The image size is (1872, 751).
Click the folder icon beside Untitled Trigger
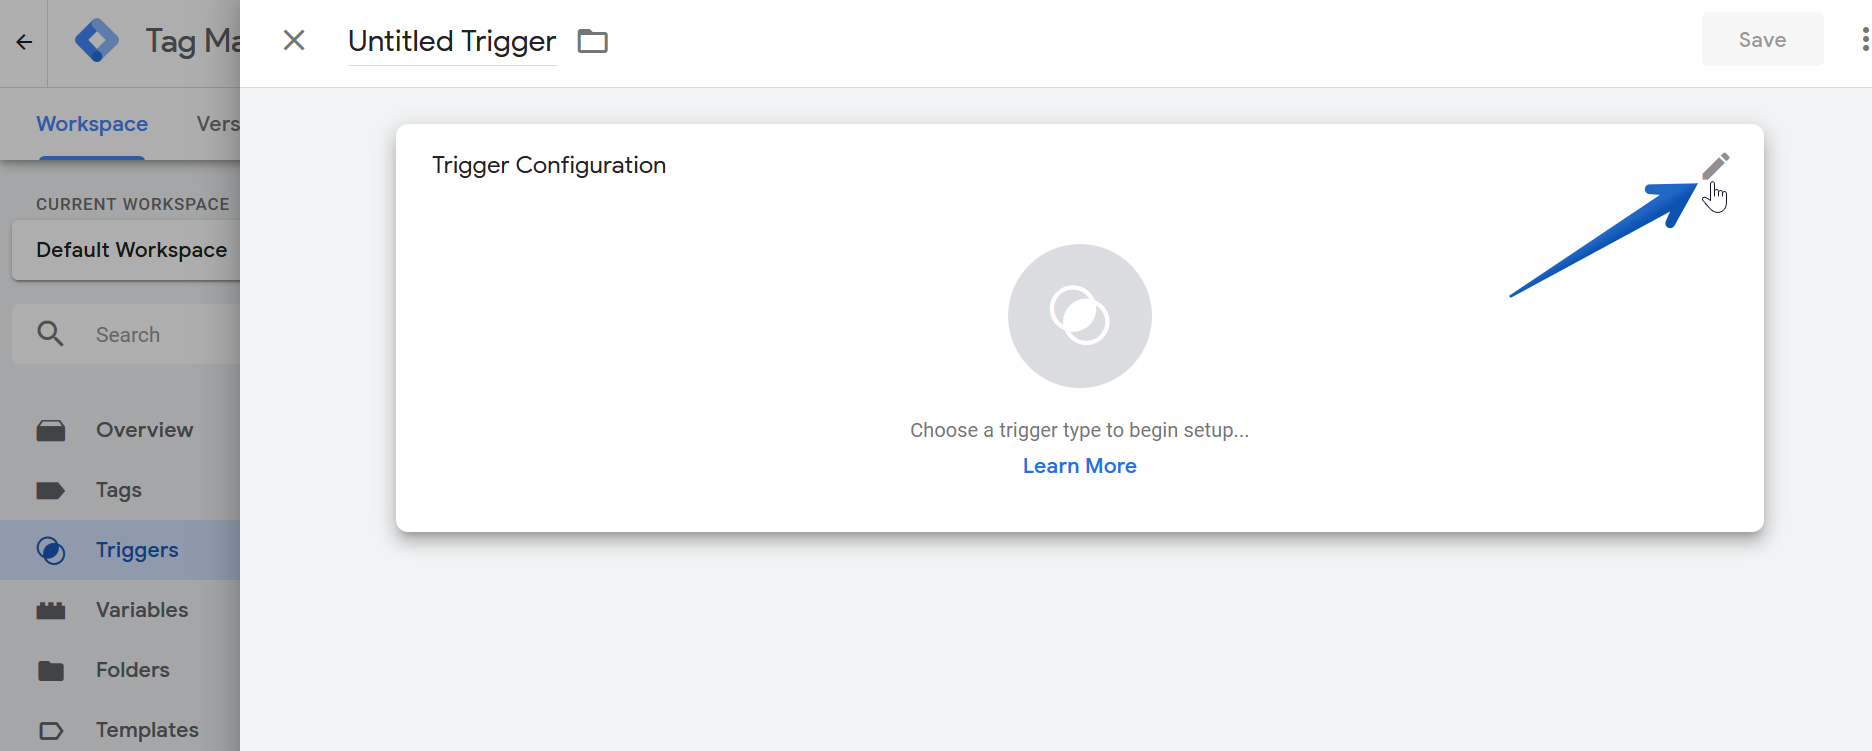click(593, 41)
